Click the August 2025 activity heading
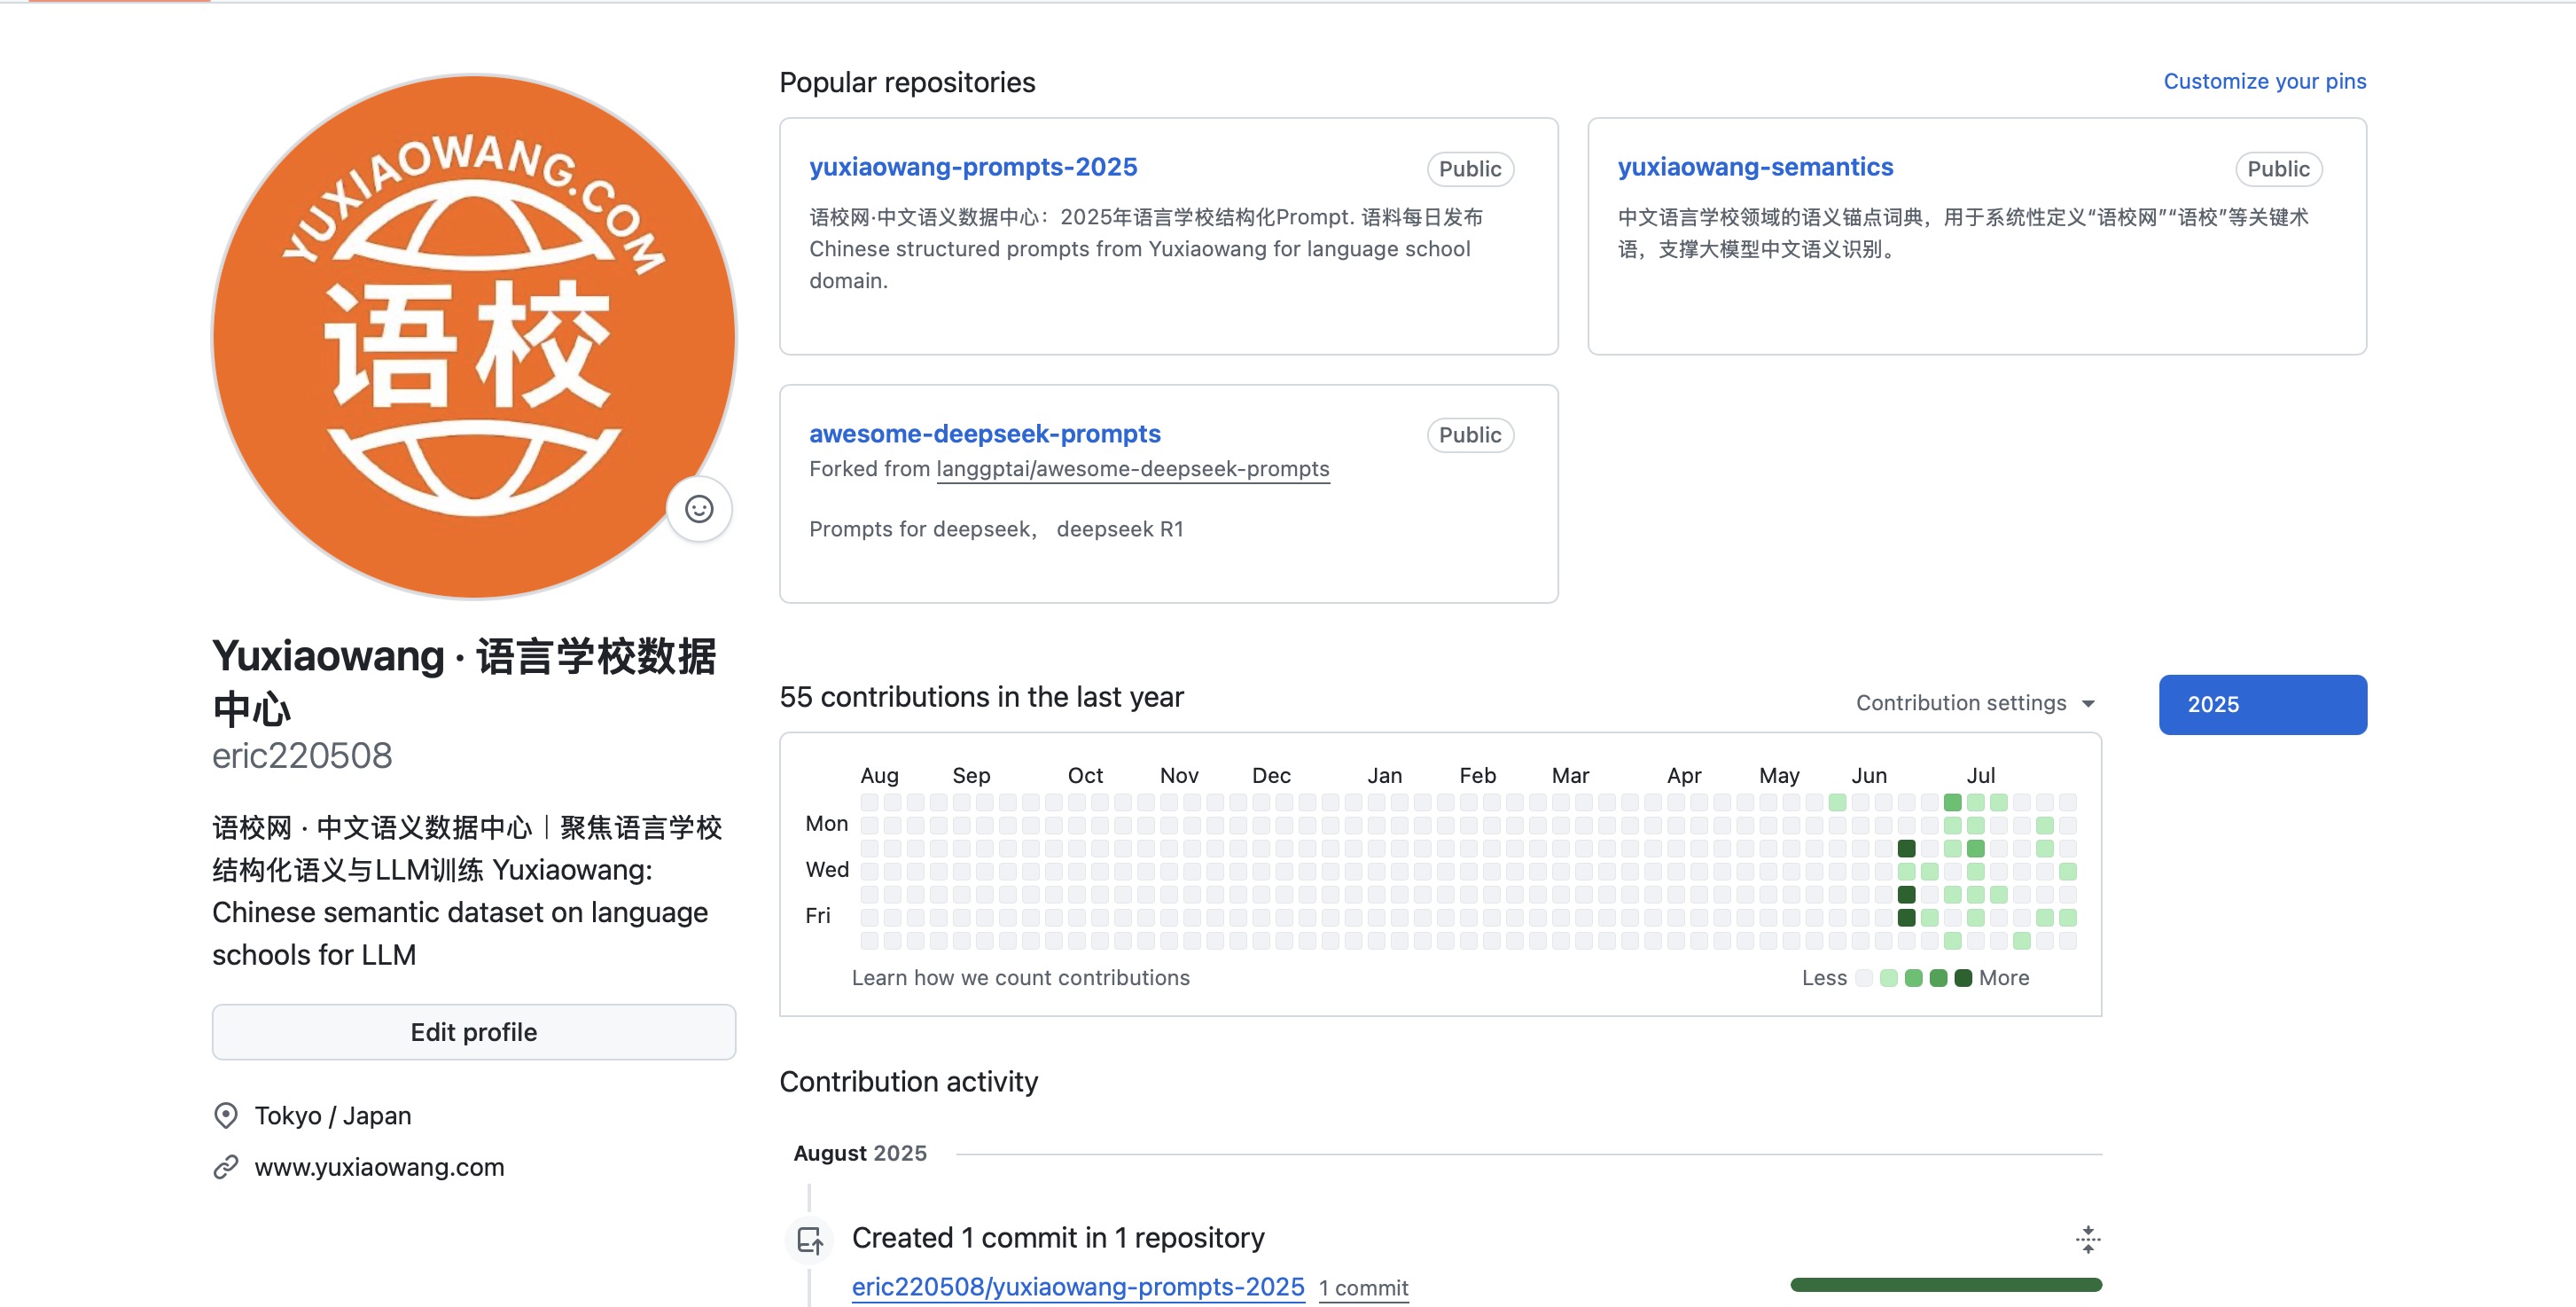The height and width of the screenshot is (1307, 2576). click(860, 1153)
